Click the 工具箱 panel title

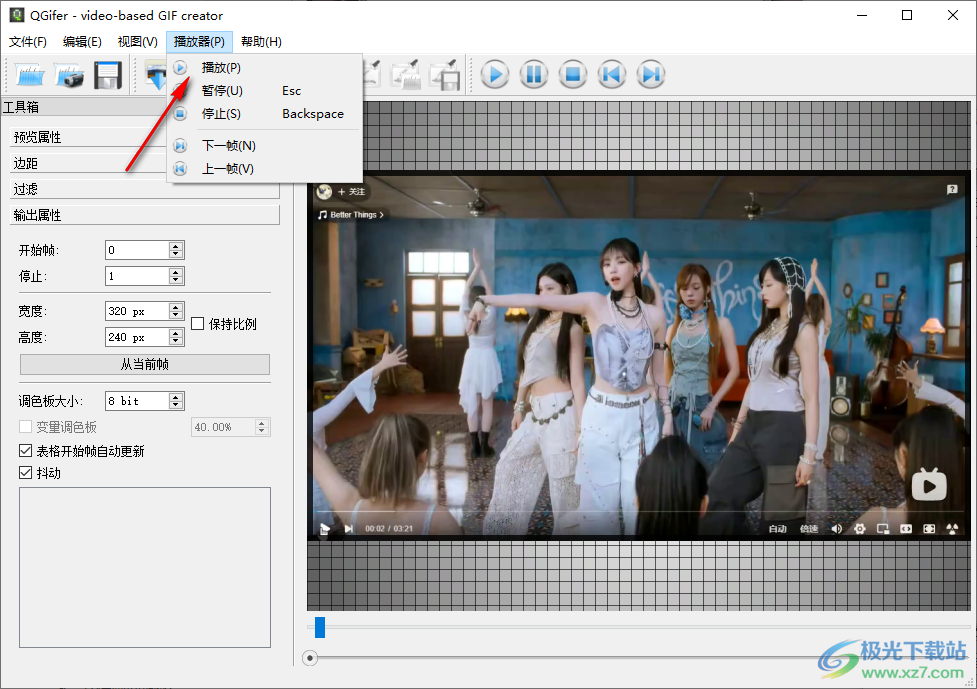[x=21, y=107]
